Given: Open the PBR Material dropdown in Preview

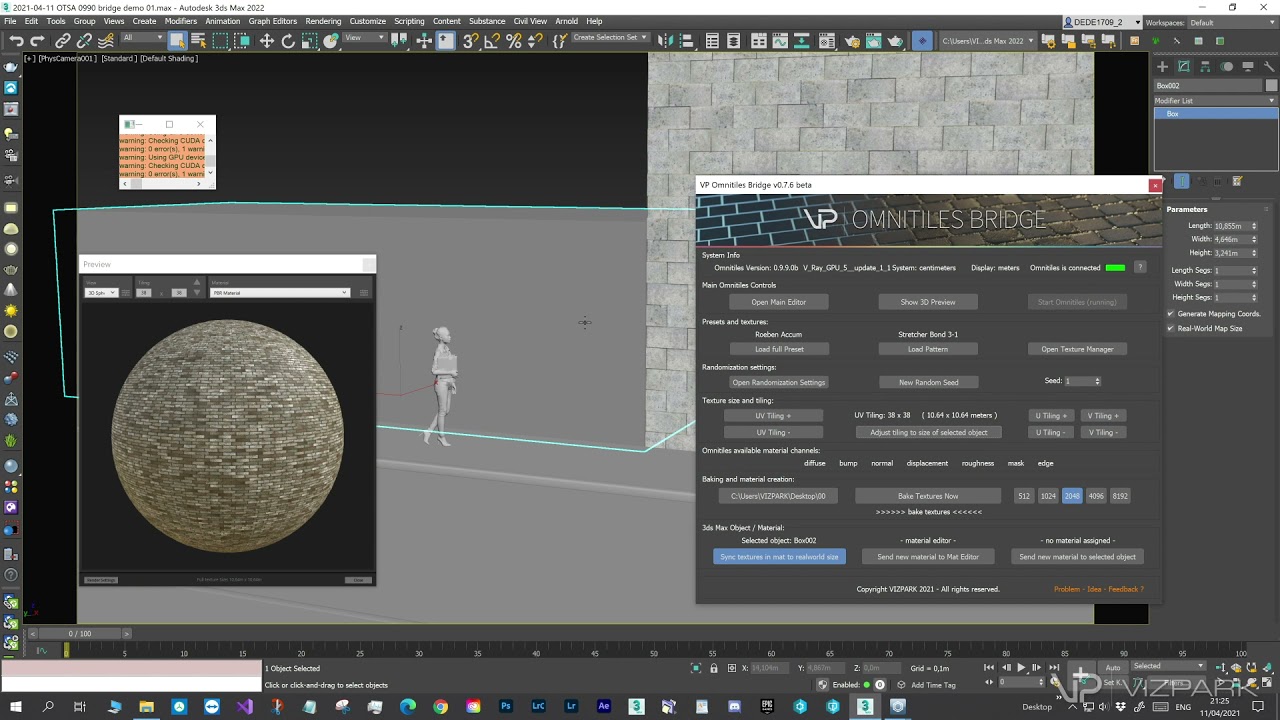Looking at the screenshot, I should (x=280, y=293).
